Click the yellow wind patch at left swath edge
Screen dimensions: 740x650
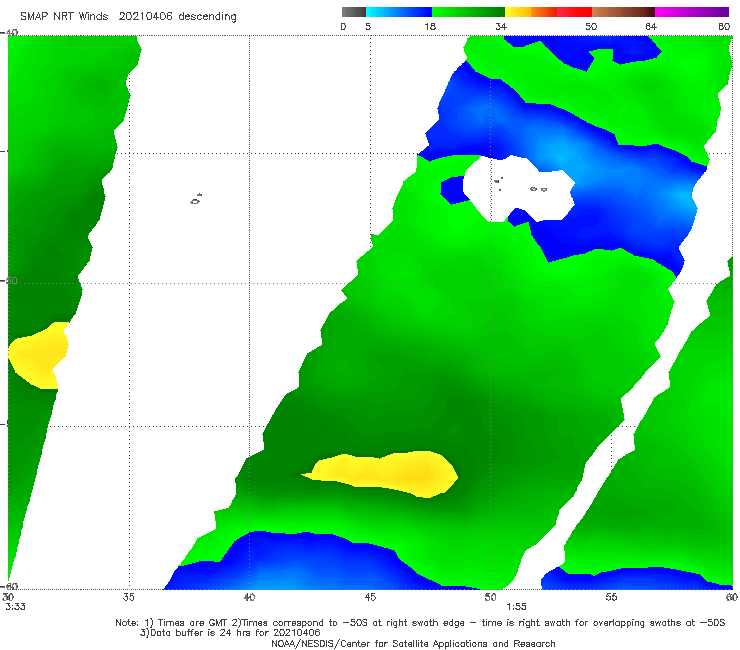pos(38,355)
